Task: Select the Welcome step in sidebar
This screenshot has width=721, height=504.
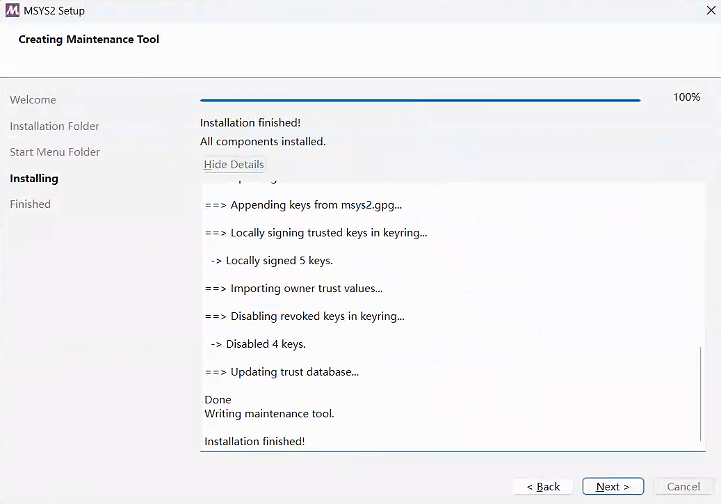Action: pos(33,100)
